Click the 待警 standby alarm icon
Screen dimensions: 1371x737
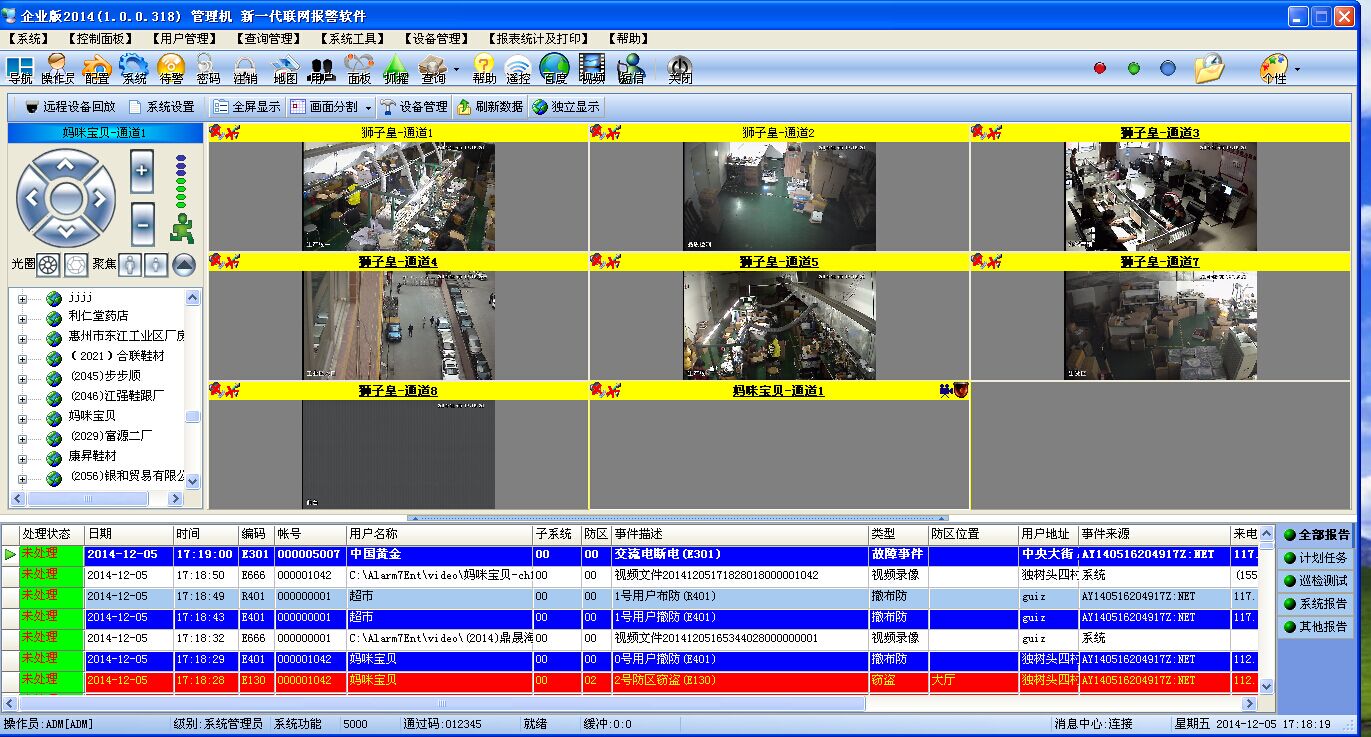(171, 69)
